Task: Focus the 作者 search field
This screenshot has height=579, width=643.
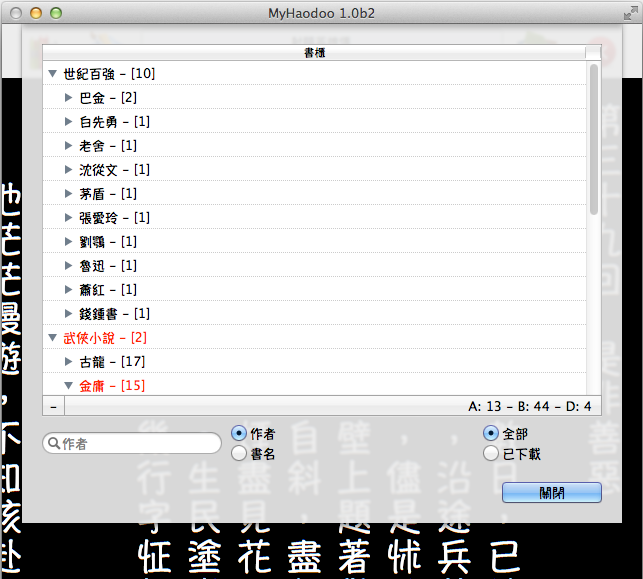Action: (x=132, y=443)
